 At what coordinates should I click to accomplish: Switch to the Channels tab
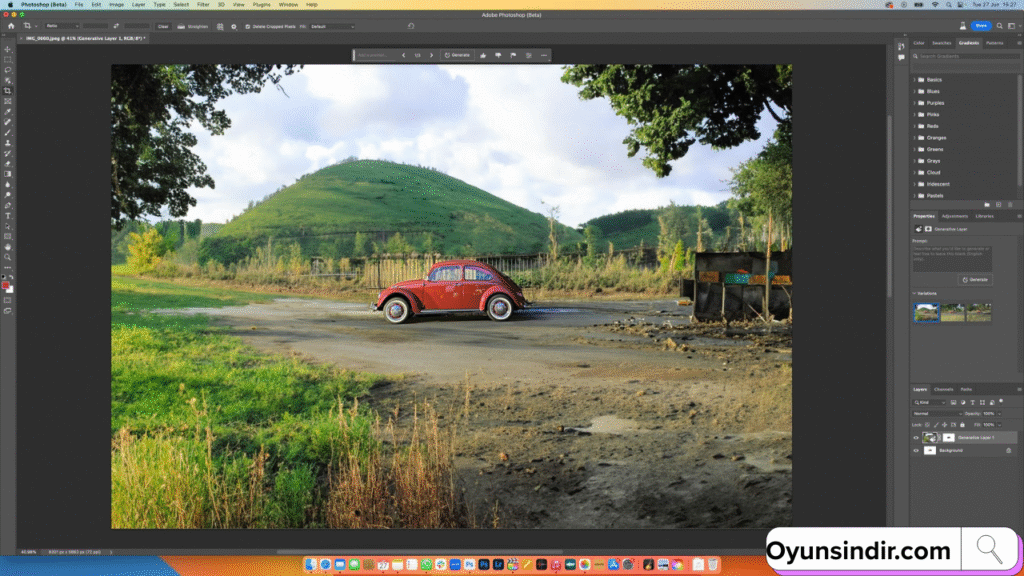pos(944,389)
